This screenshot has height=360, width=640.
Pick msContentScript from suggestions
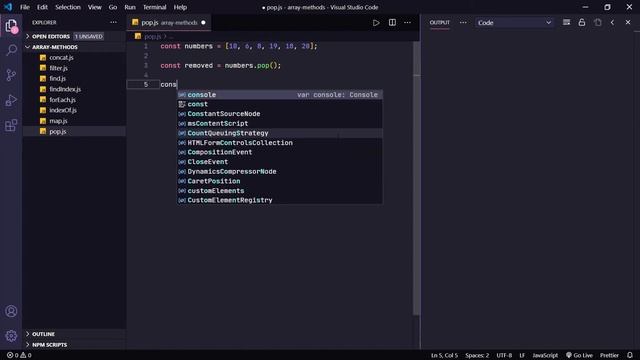pyautogui.click(x=280, y=123)
